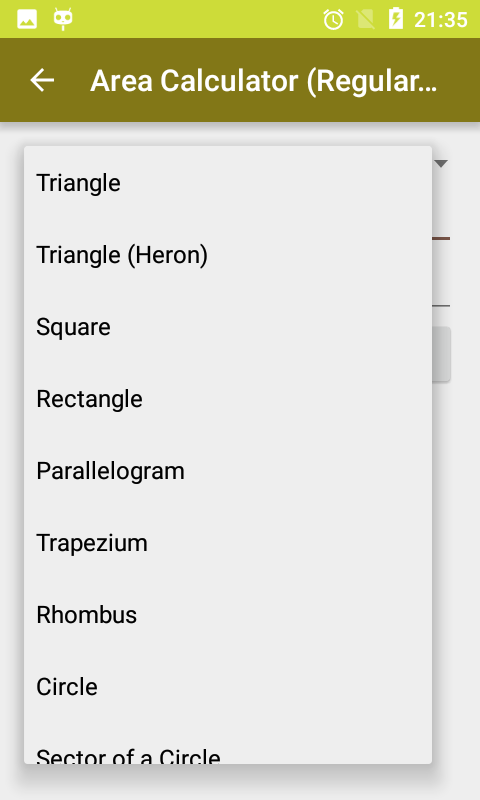
Task: Choose Parallelogram in the shape list
Action: (228, 470)
